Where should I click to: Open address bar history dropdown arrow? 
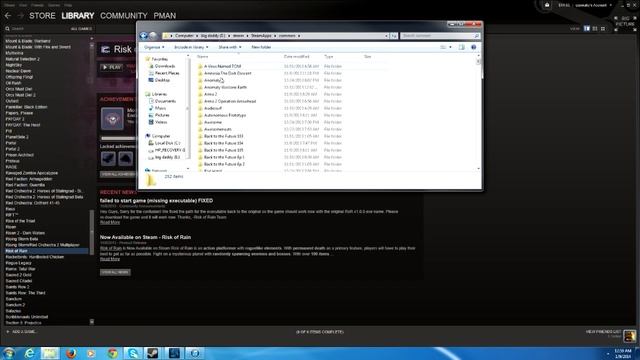386,36
